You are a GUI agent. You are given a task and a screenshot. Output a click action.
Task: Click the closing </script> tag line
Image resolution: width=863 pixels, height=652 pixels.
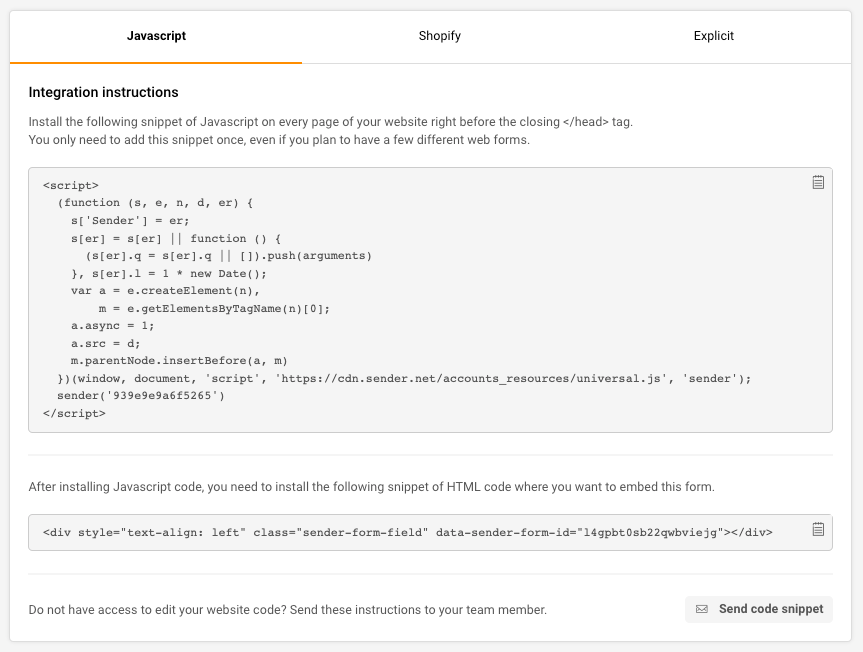[74, 413]
